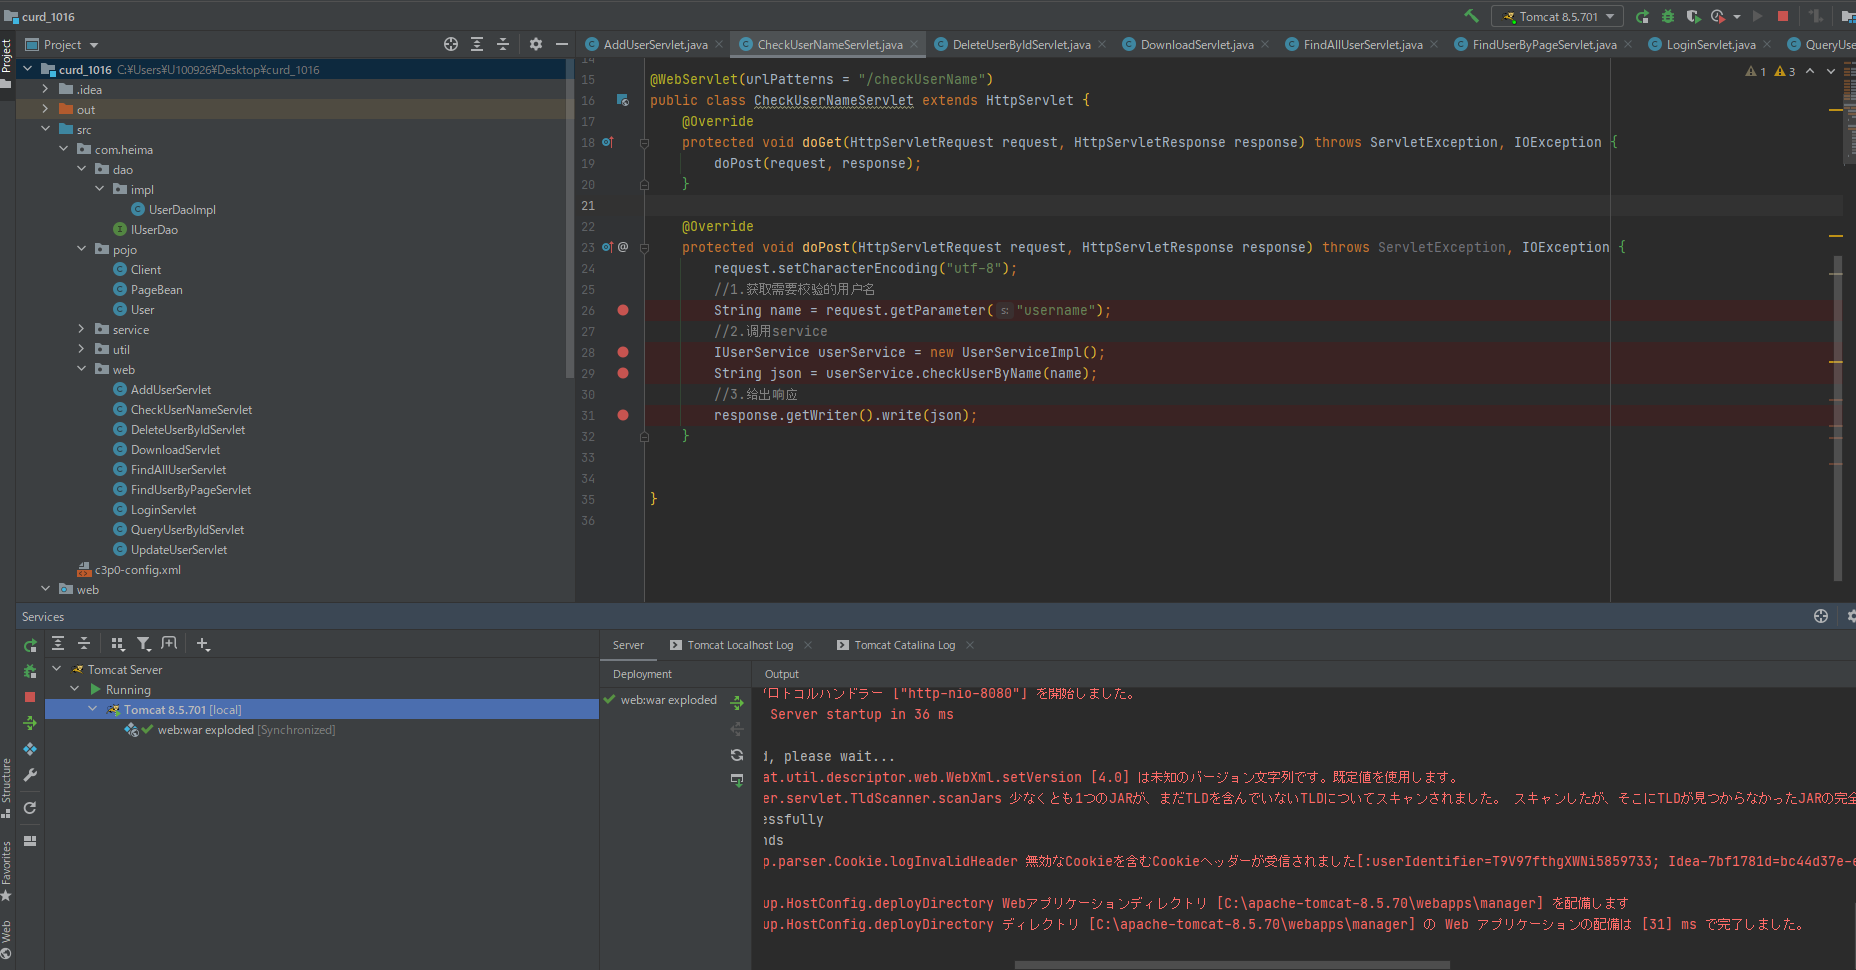Open the Tomcat 8.5.701 run configuration dropdown
Image resolution: width=1856 pixels, height=970 pixels.
[1558, 16]
